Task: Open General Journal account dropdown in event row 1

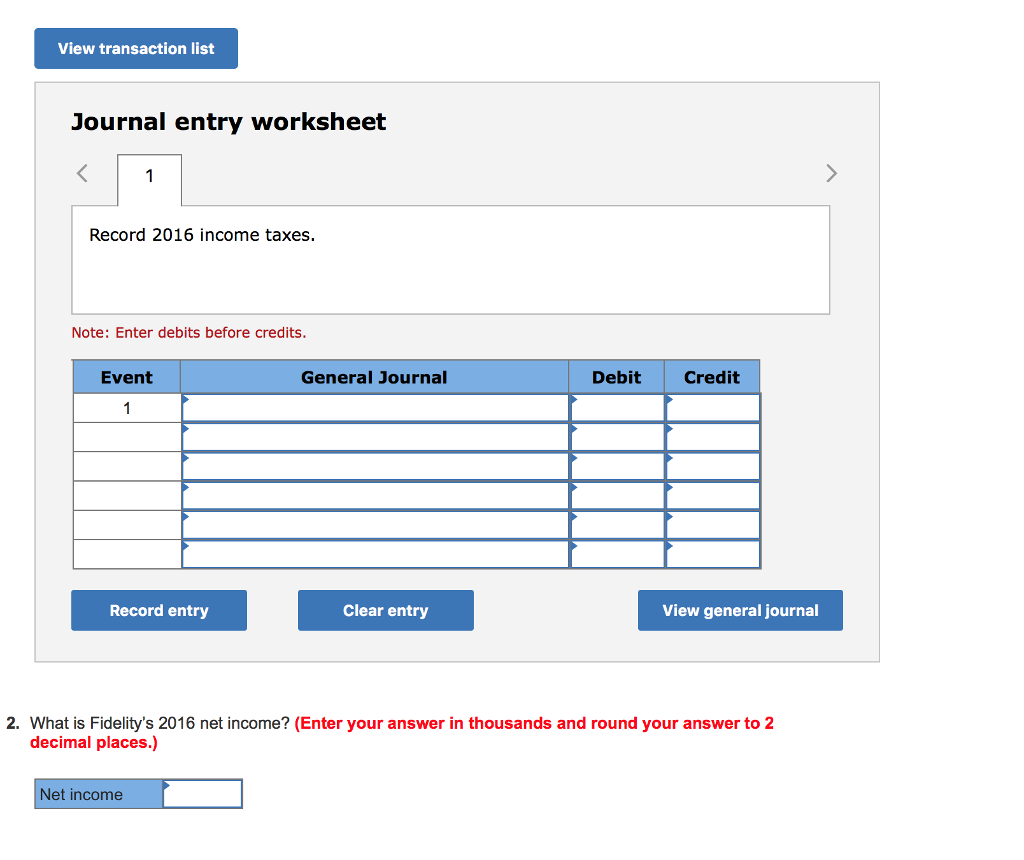Action: click(375, 408)
